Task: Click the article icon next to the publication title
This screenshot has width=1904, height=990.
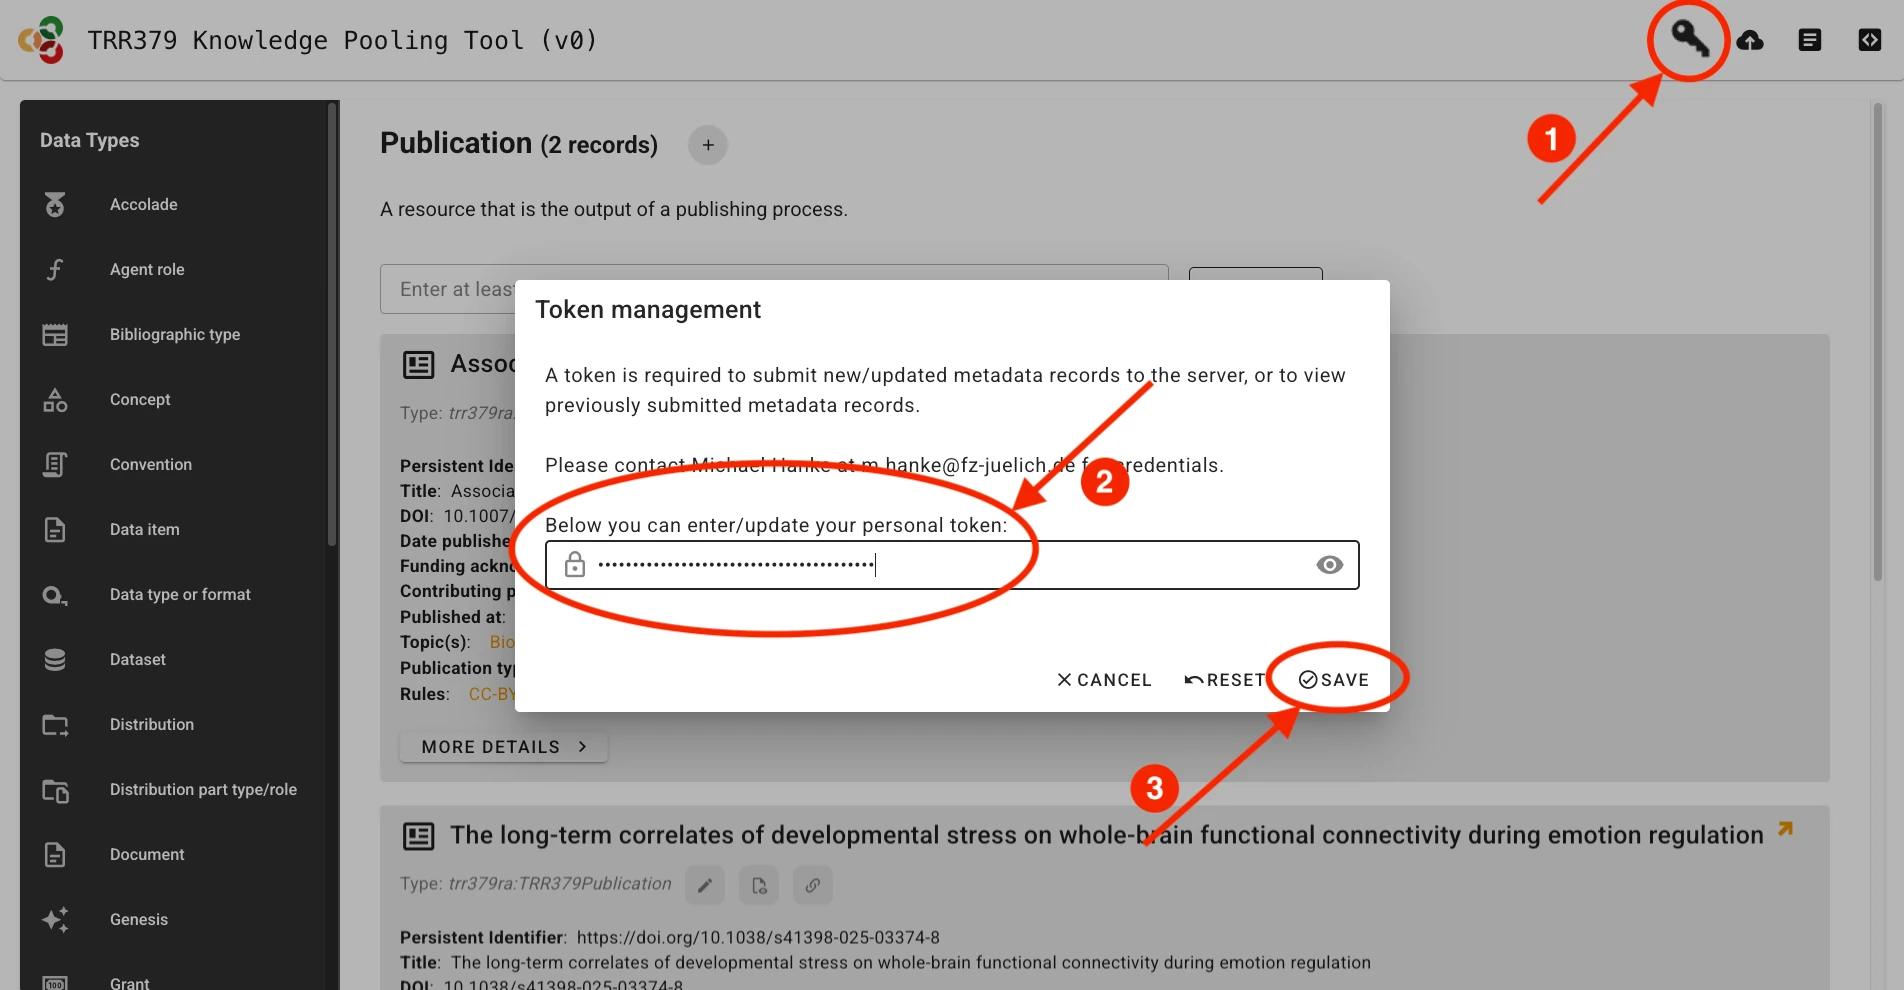Action: pyautogui.click(x=419, y=835)
